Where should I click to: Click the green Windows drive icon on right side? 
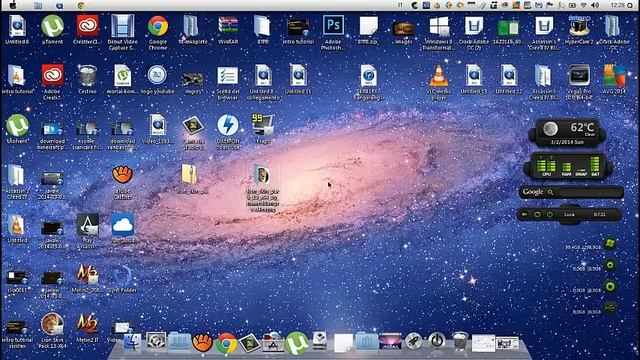point(610,243)
